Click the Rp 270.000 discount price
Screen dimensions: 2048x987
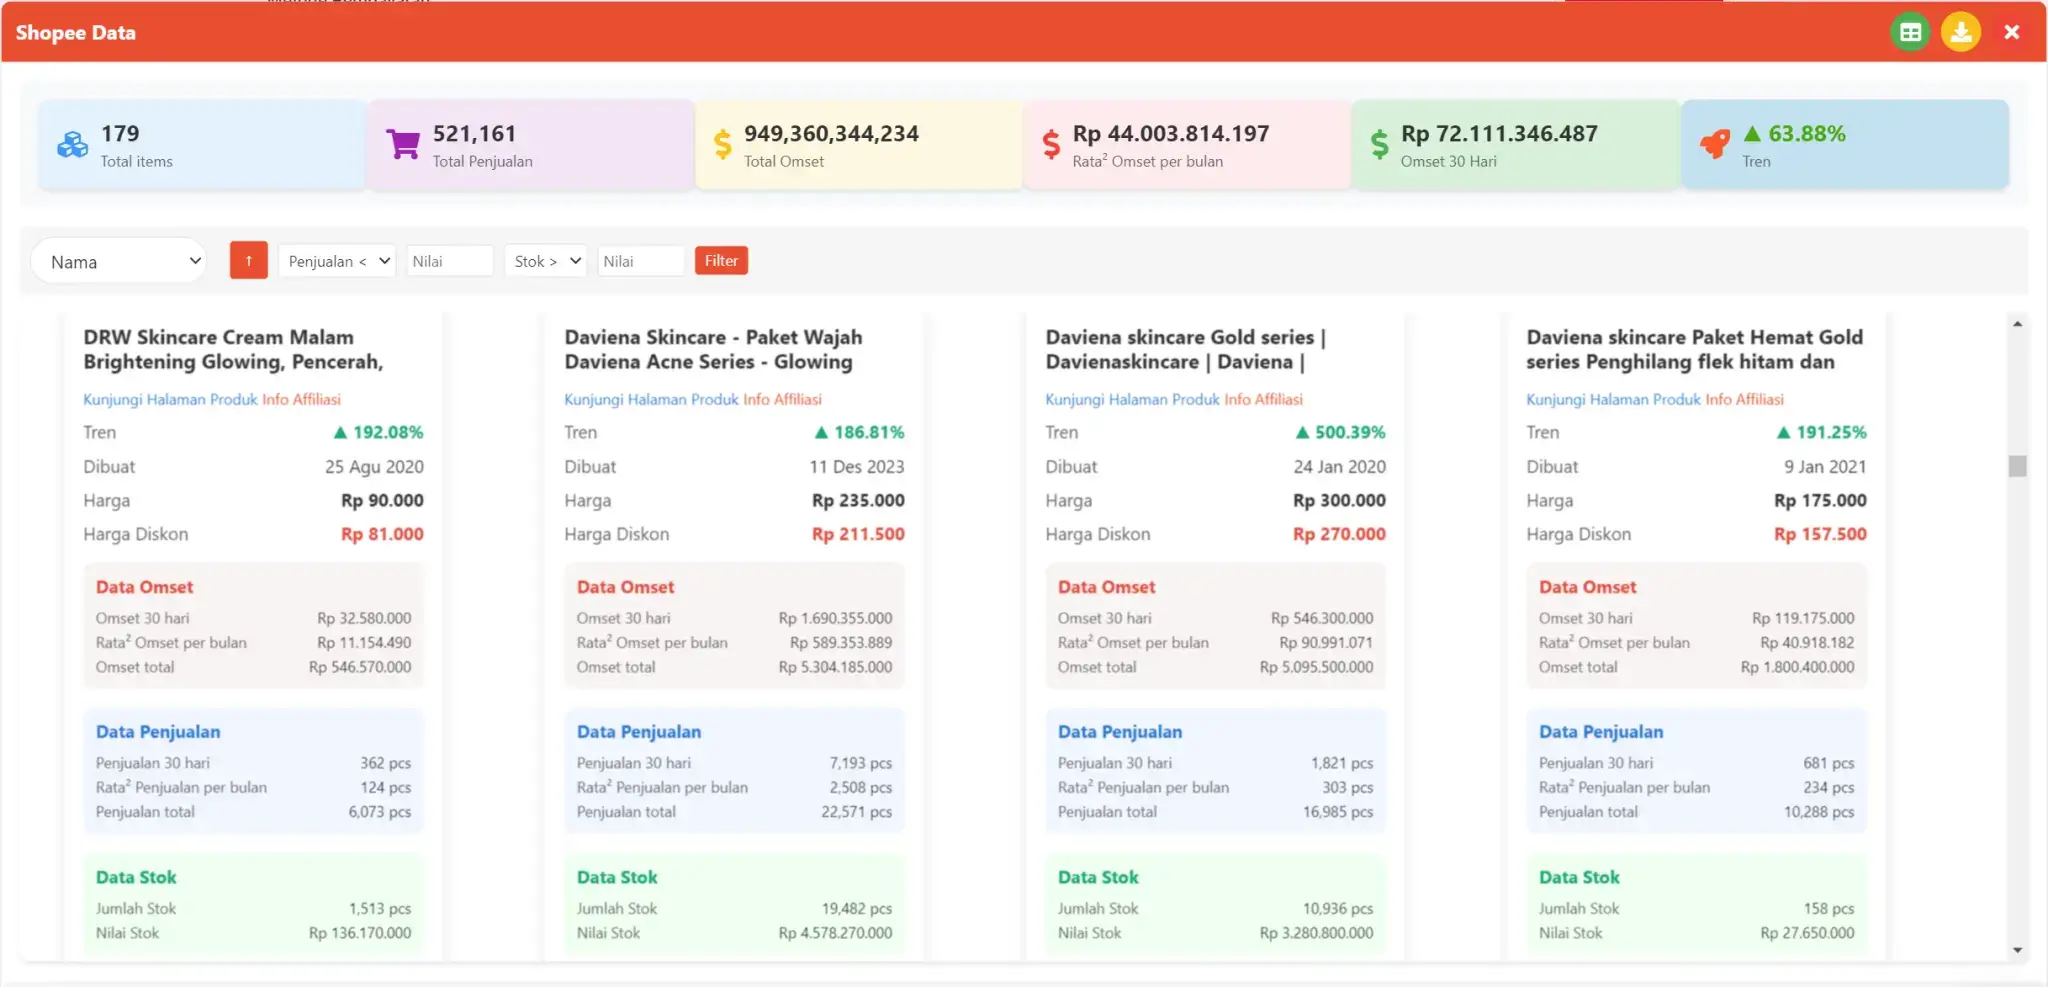click(x=1339, y=534)
